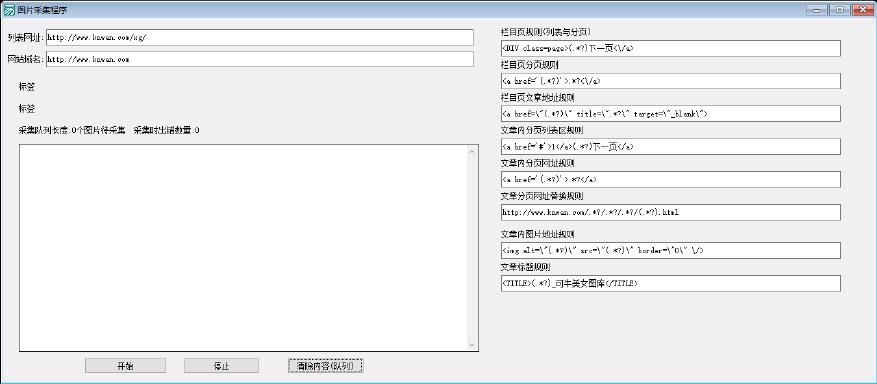This screenshot has height=384, width=877.
Task: Click the 文章标题规则 label
Action: [x=526, y=267]
